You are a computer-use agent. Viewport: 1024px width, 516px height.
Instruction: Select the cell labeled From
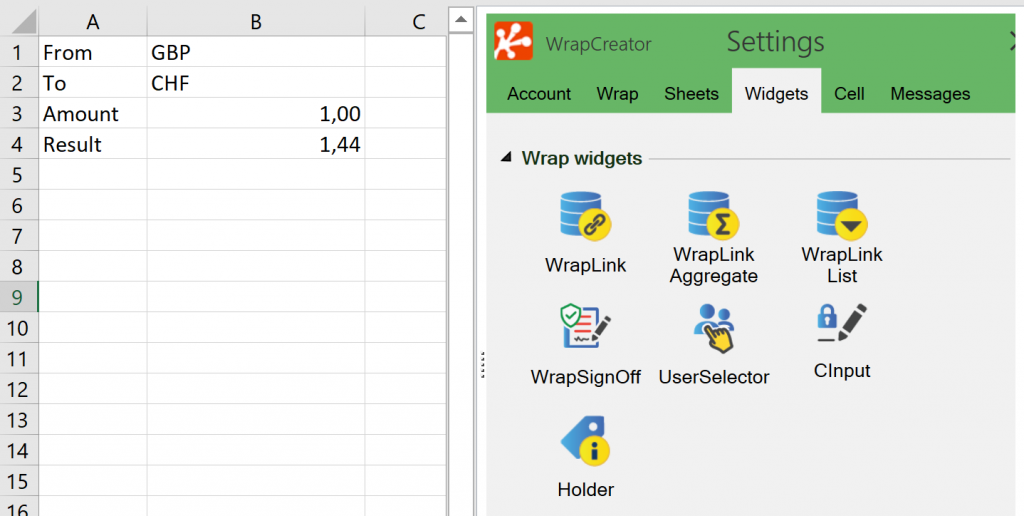(93, 52)
